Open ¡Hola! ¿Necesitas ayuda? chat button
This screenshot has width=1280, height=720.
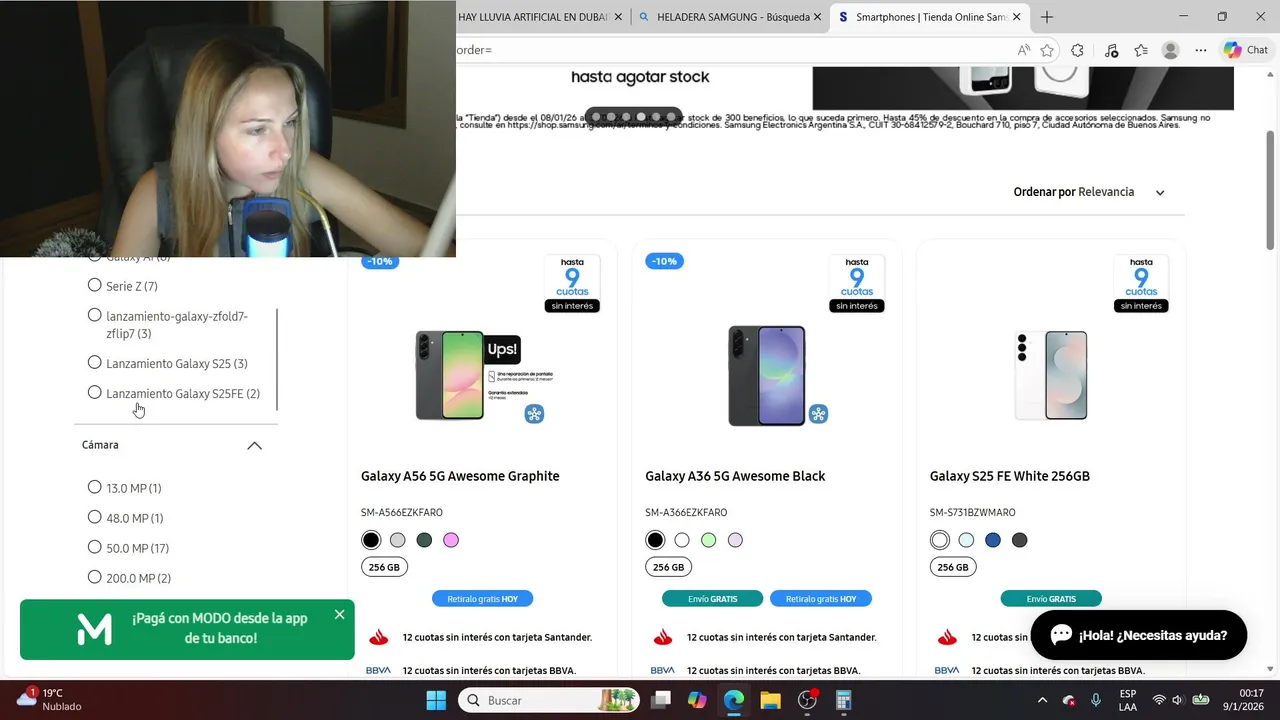1139,635
